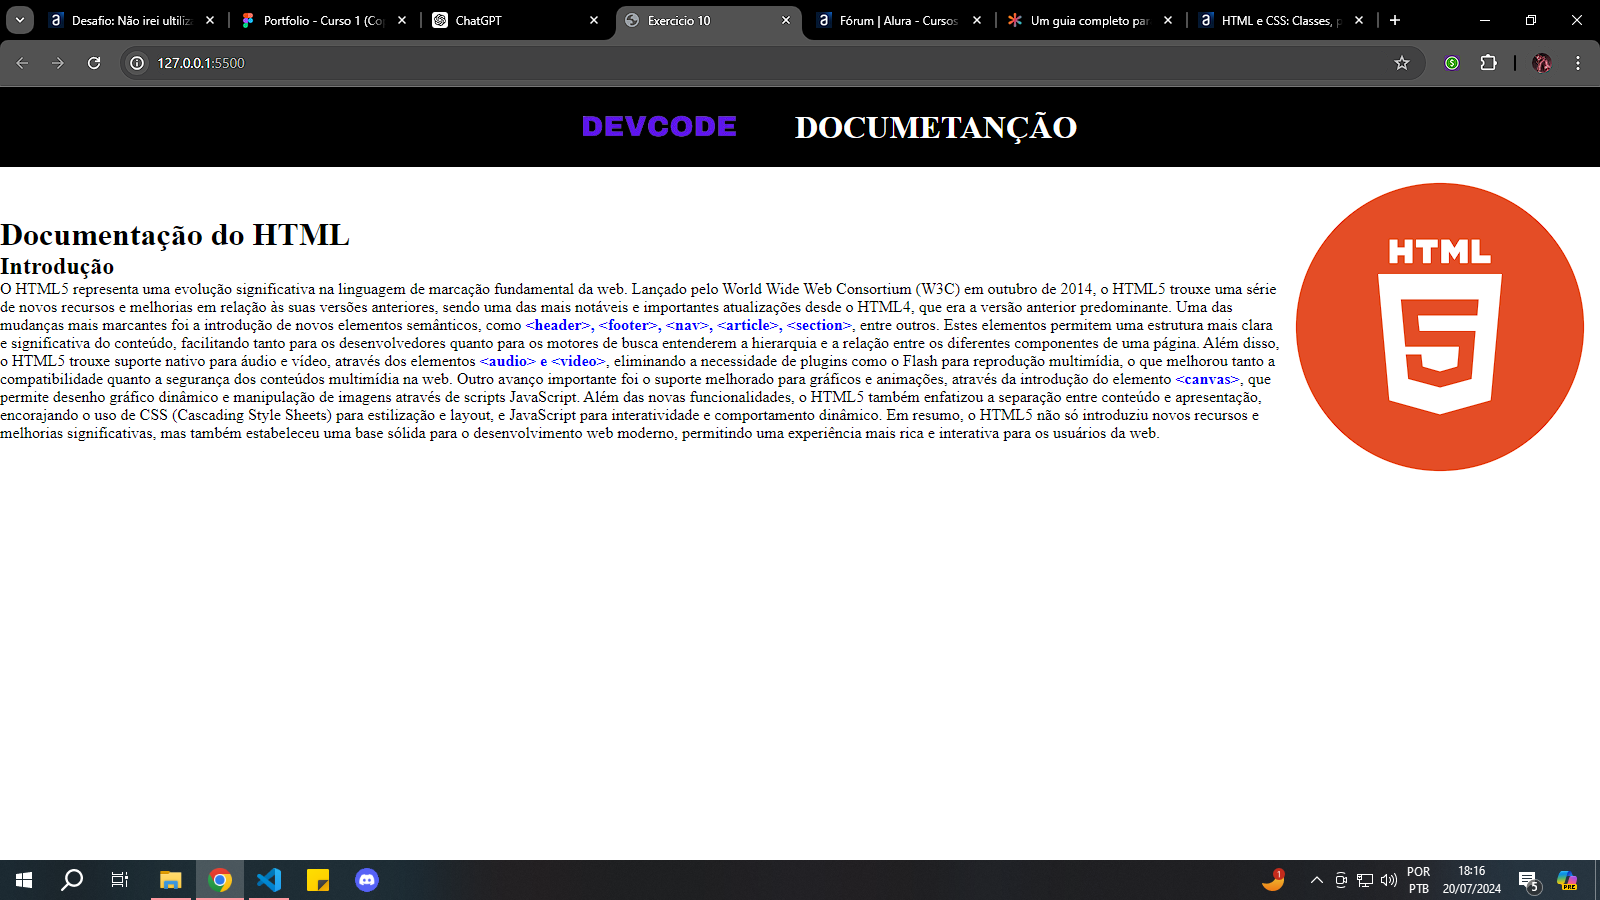Open the notification center icon
This screenshot has height=900, width=1600.
1529,881
